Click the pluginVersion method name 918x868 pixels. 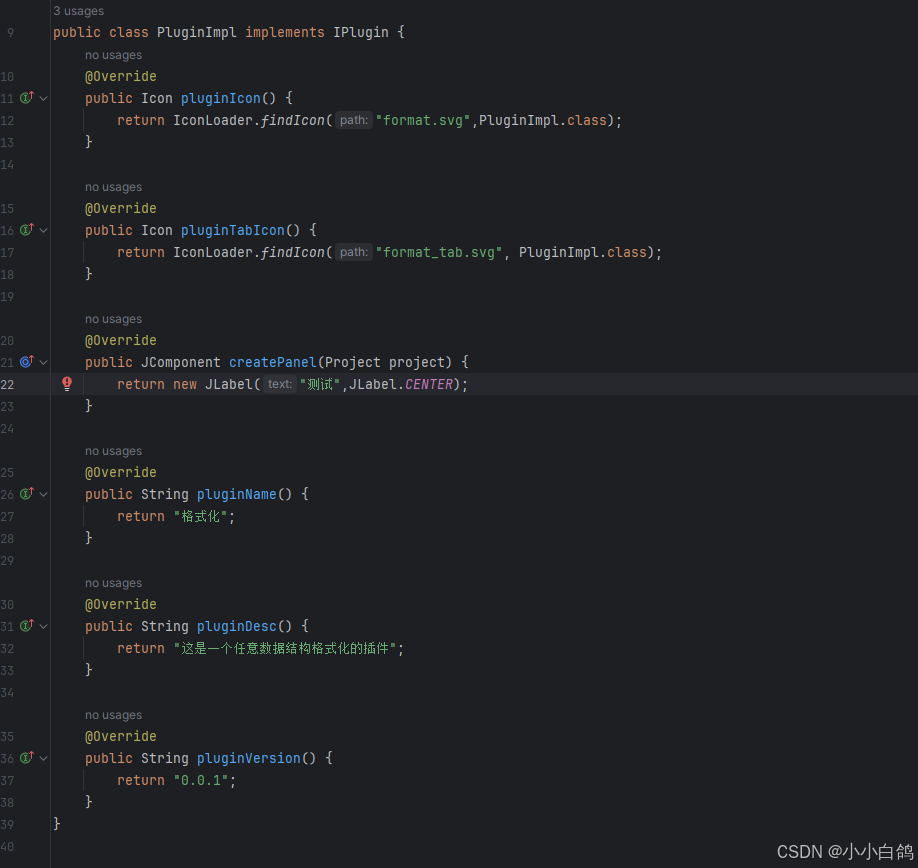click(x=249, y=758)
